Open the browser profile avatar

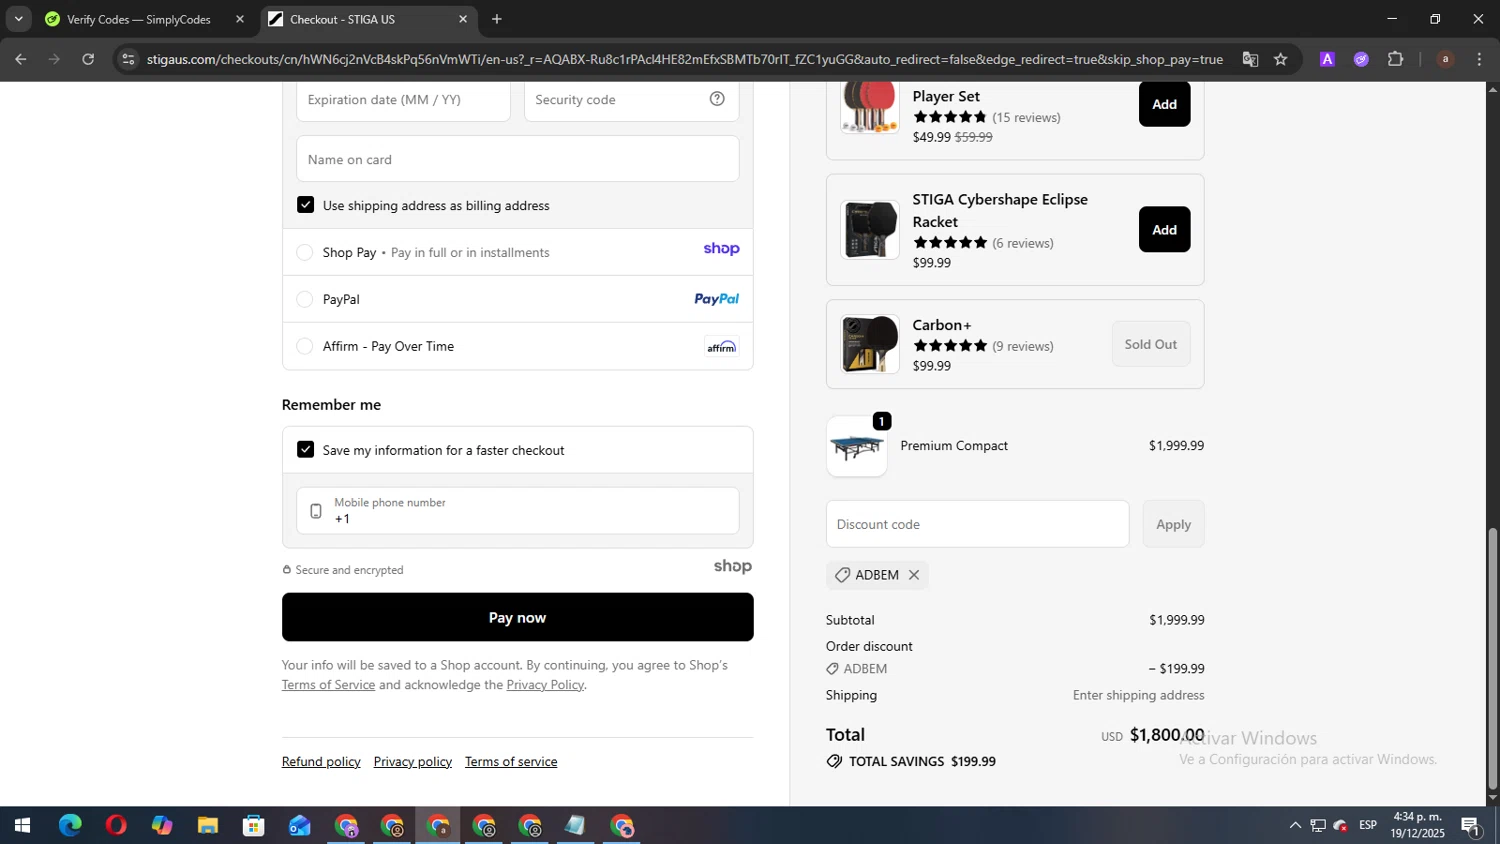click(x=1445, y=59)
